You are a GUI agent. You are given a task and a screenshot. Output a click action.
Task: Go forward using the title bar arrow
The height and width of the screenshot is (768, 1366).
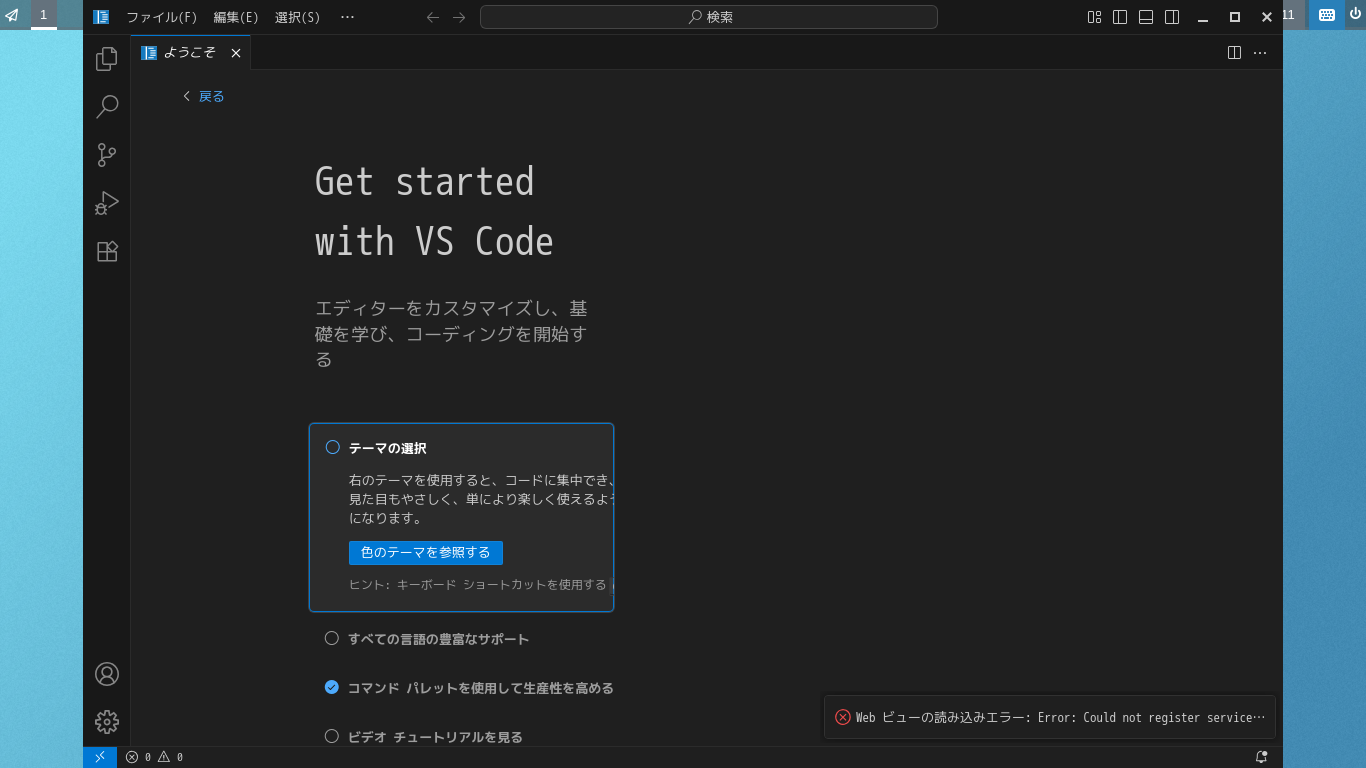click(459, 17)
